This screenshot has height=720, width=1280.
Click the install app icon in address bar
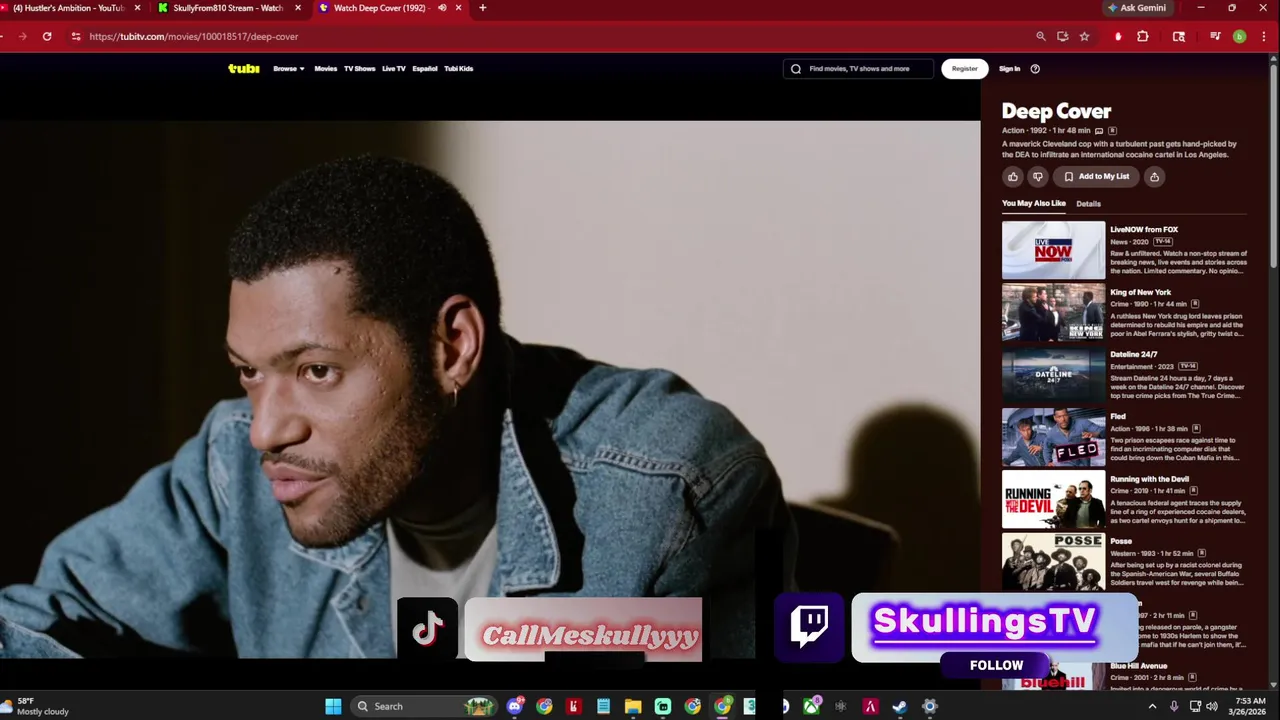pyautogui.click(x=1063, y=36)
